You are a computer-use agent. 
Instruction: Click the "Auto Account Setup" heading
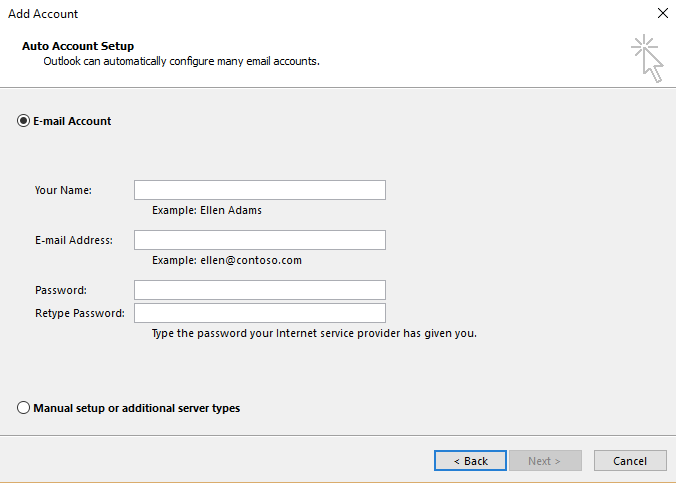coord(78,46)
